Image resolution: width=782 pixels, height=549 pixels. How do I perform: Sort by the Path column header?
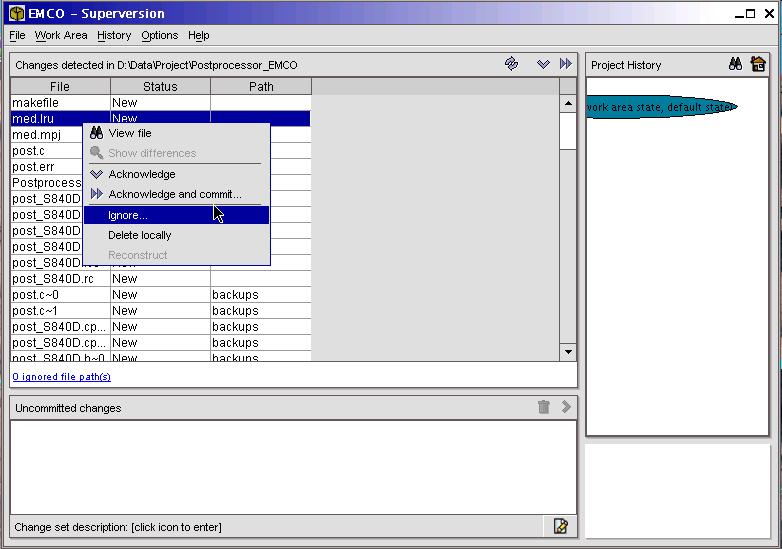pos(261,86)
